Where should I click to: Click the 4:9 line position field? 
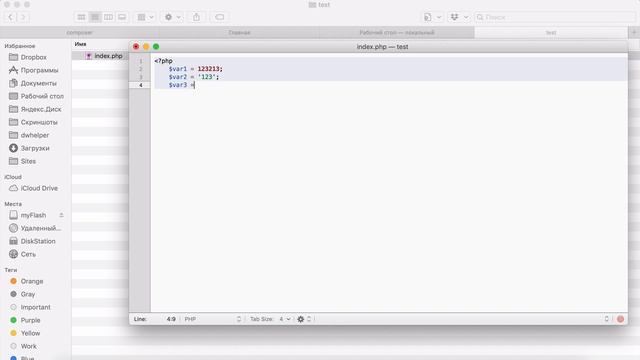[x=171, y=319]
